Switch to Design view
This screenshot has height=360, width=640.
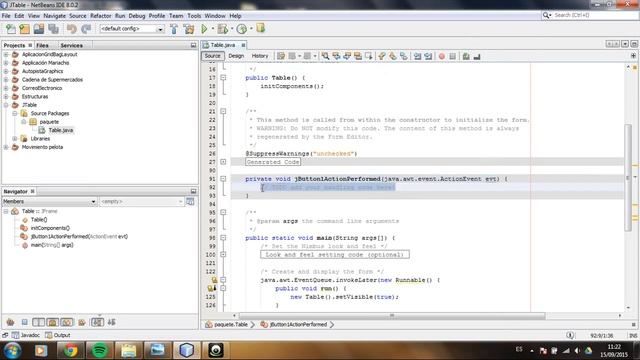click(236, 56)
